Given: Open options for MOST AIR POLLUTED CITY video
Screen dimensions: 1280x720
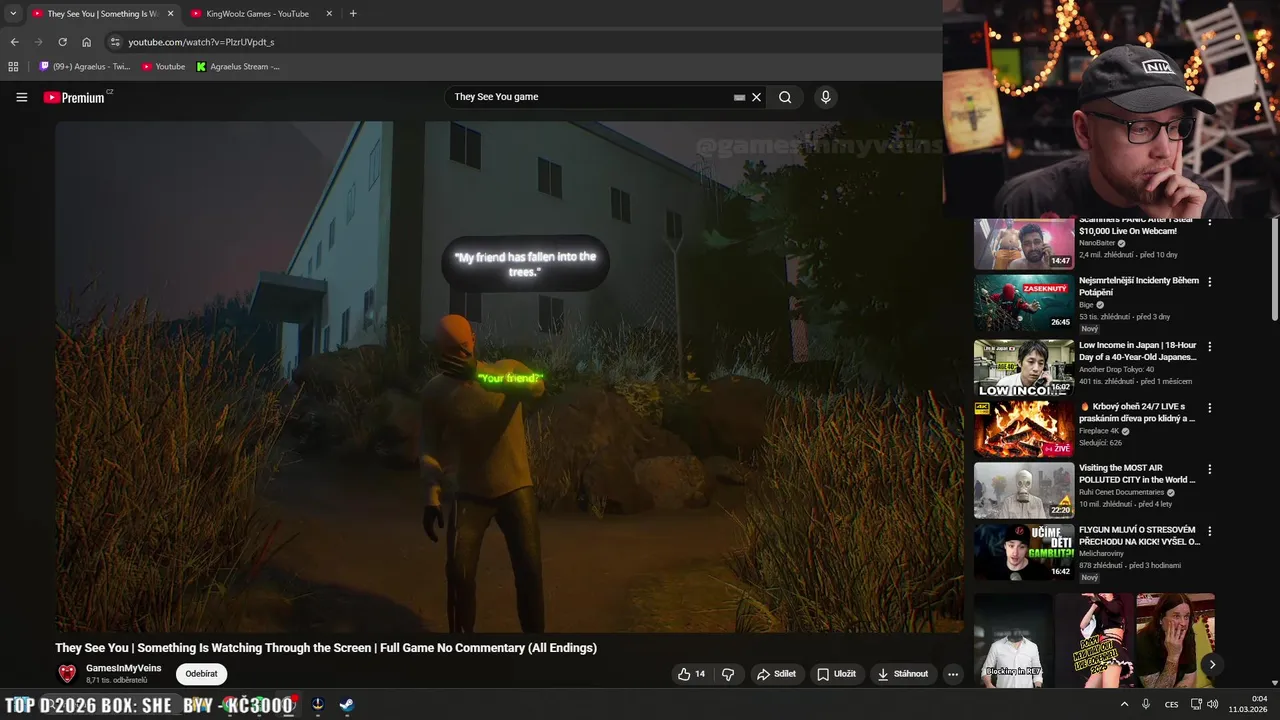Looking at the screenshot, I should click(1210, 469).
